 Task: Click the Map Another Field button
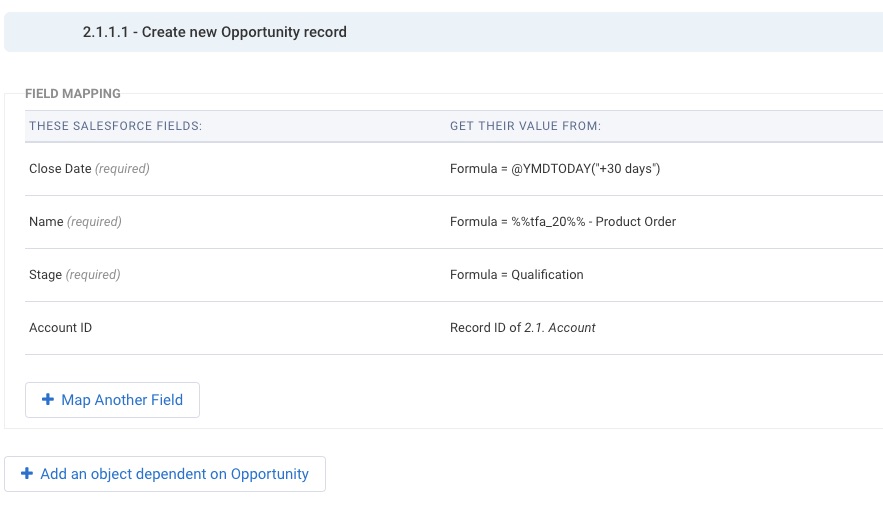click(x=112, y=400)
